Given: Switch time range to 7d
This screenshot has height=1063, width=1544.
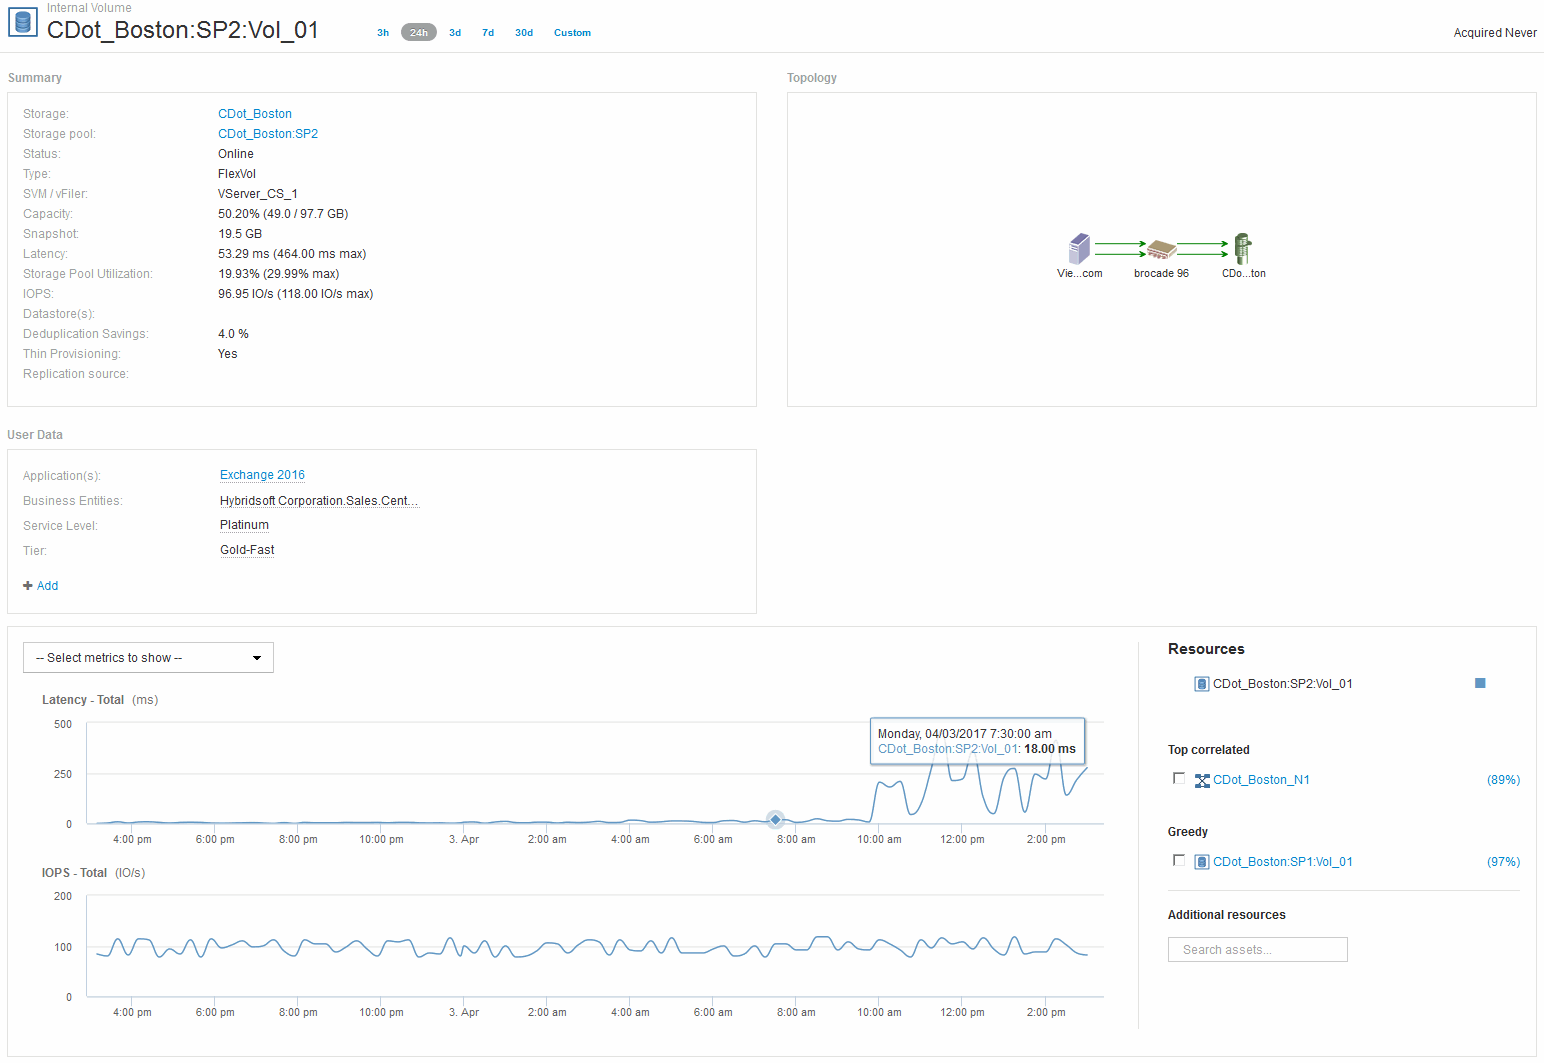Looking at the screenshot, I should (488, 33).
